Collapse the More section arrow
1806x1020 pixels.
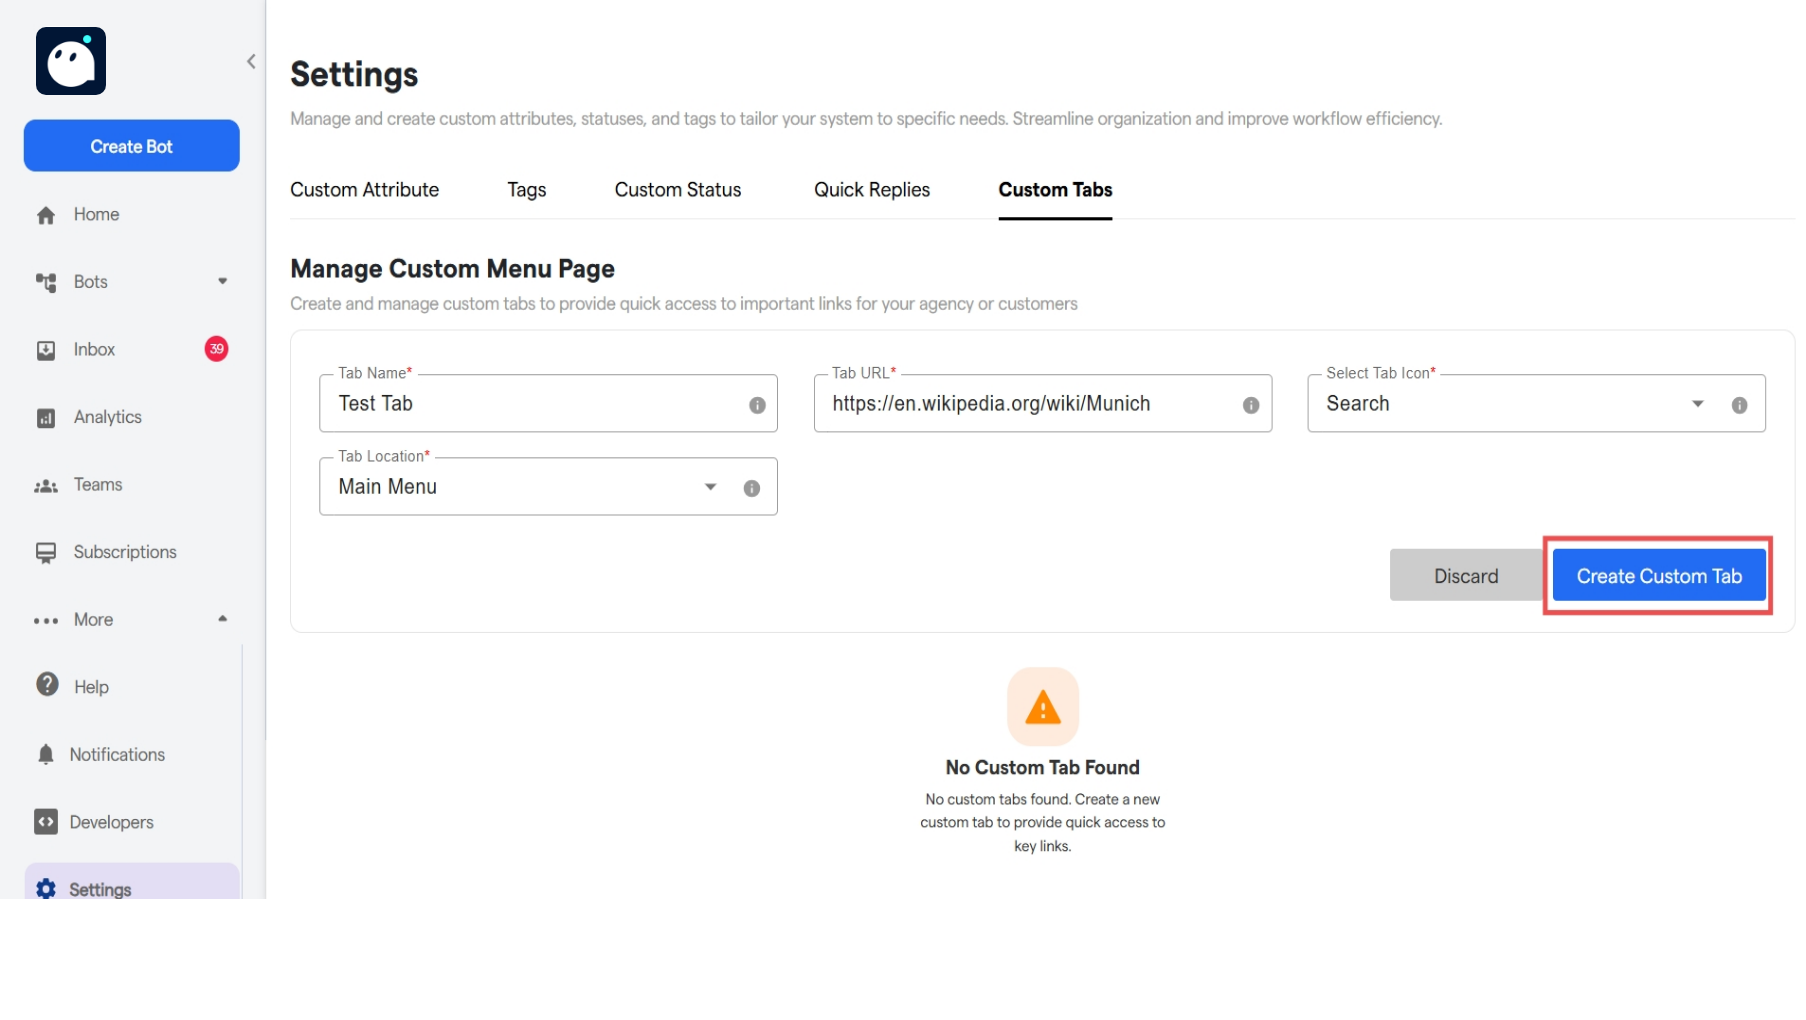pyautogui.click(x=223, y=619)
